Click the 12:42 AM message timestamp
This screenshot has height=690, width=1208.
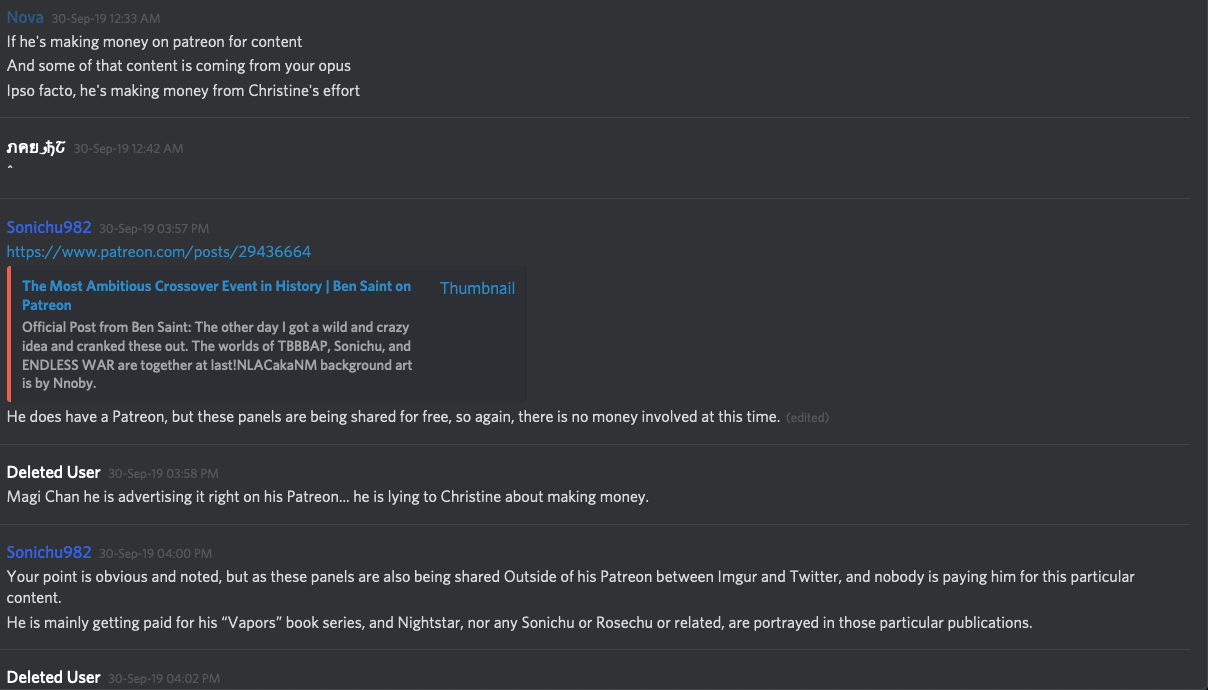(128, 149)
